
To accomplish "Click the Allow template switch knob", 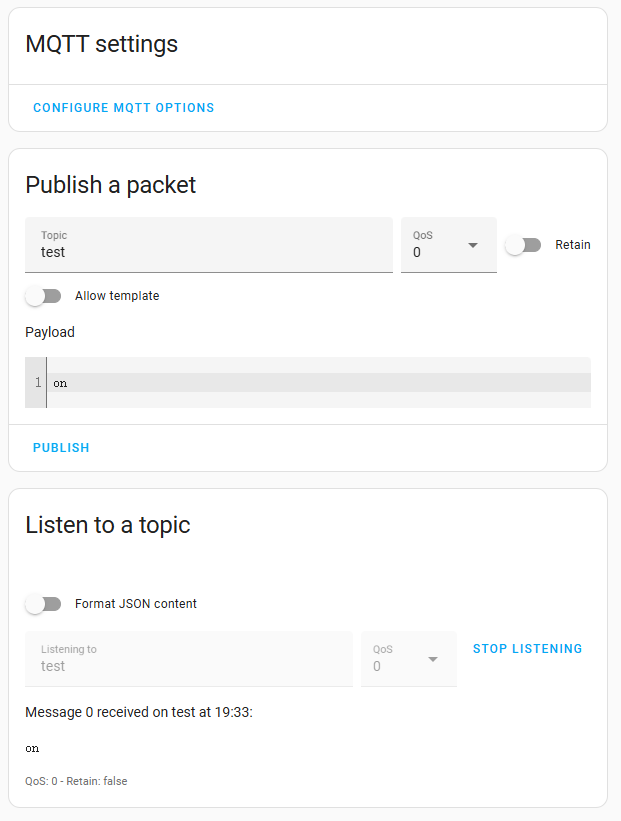I will [36, 295].
